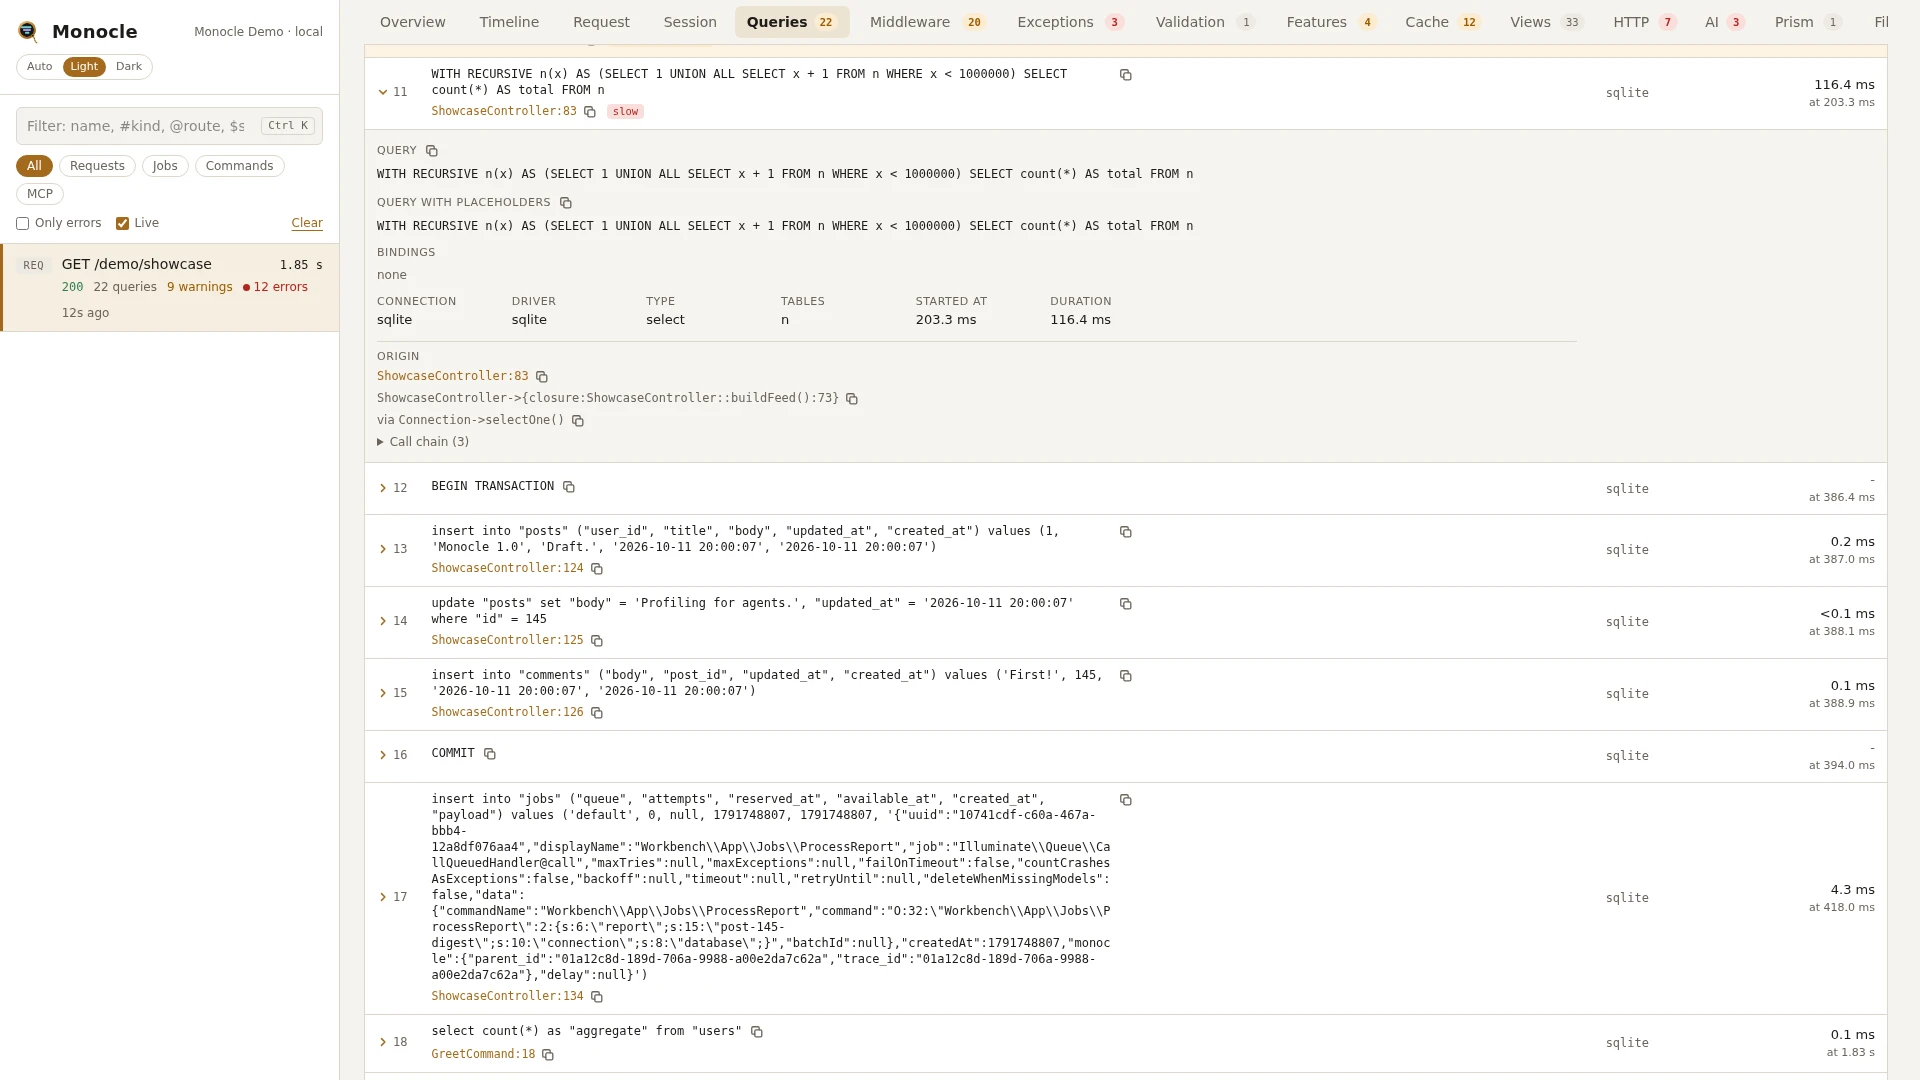This screenshot has height=1080, width=1920.
Task: Select the Light theme option
Action: coord(84,67)
